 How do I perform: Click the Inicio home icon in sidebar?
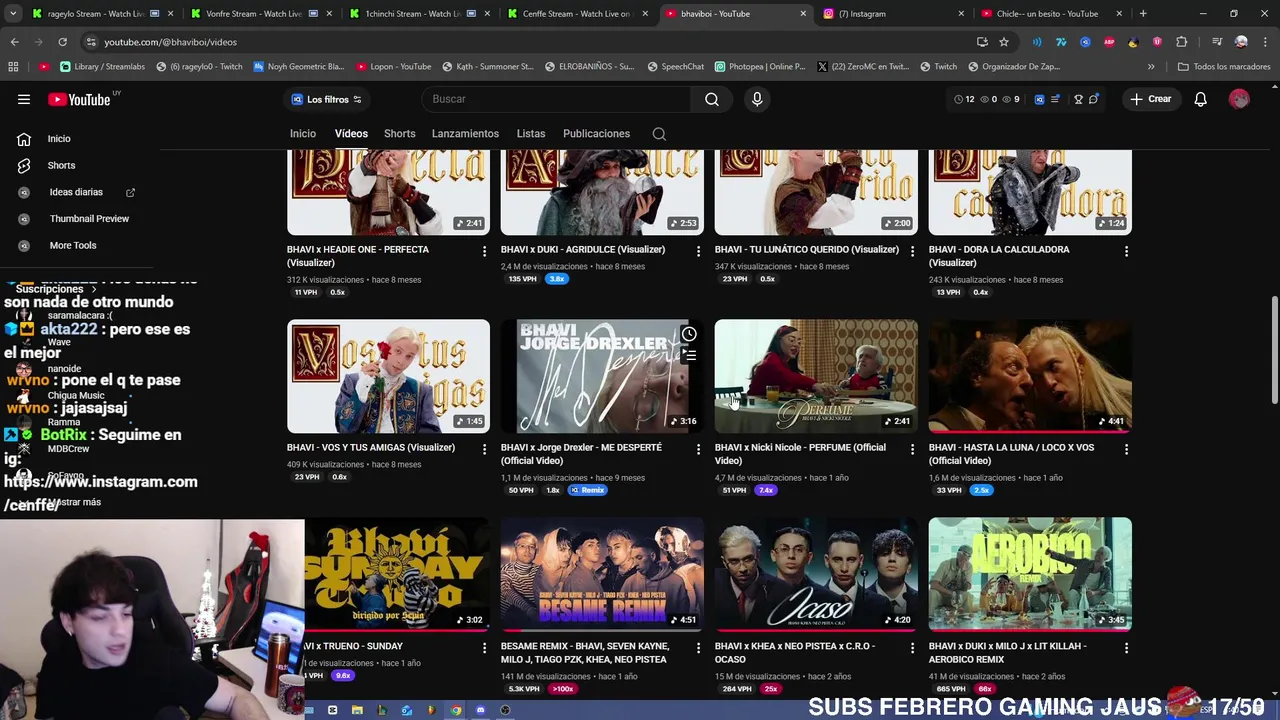tap(24, 139)
